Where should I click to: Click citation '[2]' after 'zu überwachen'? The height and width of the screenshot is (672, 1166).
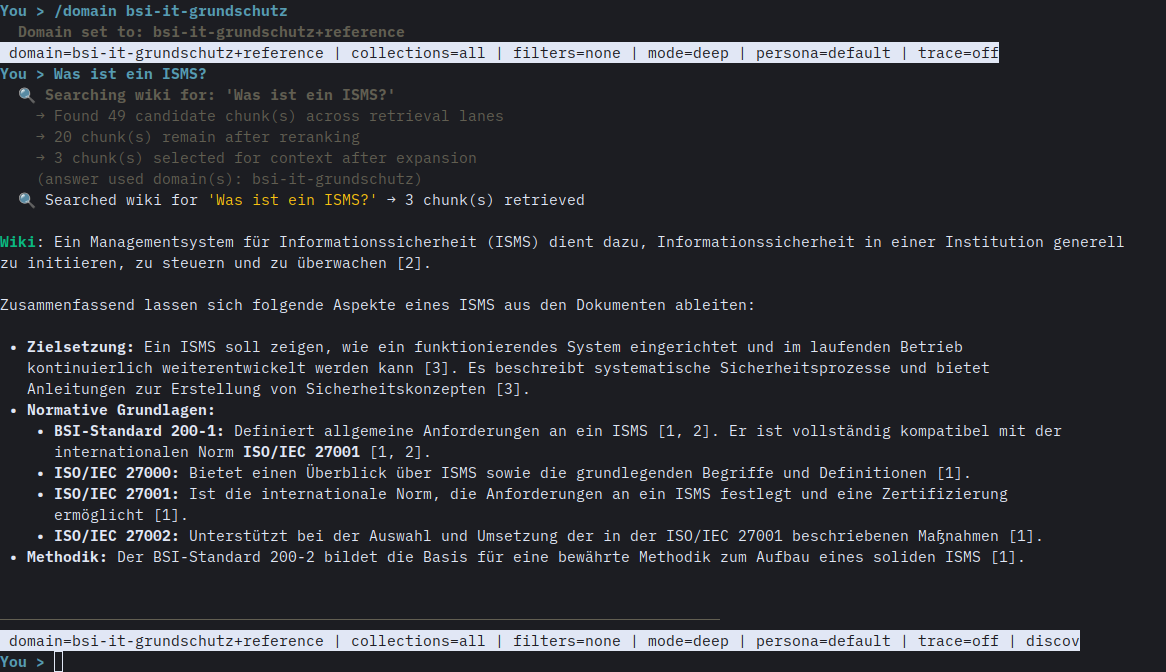coord(409,263)
